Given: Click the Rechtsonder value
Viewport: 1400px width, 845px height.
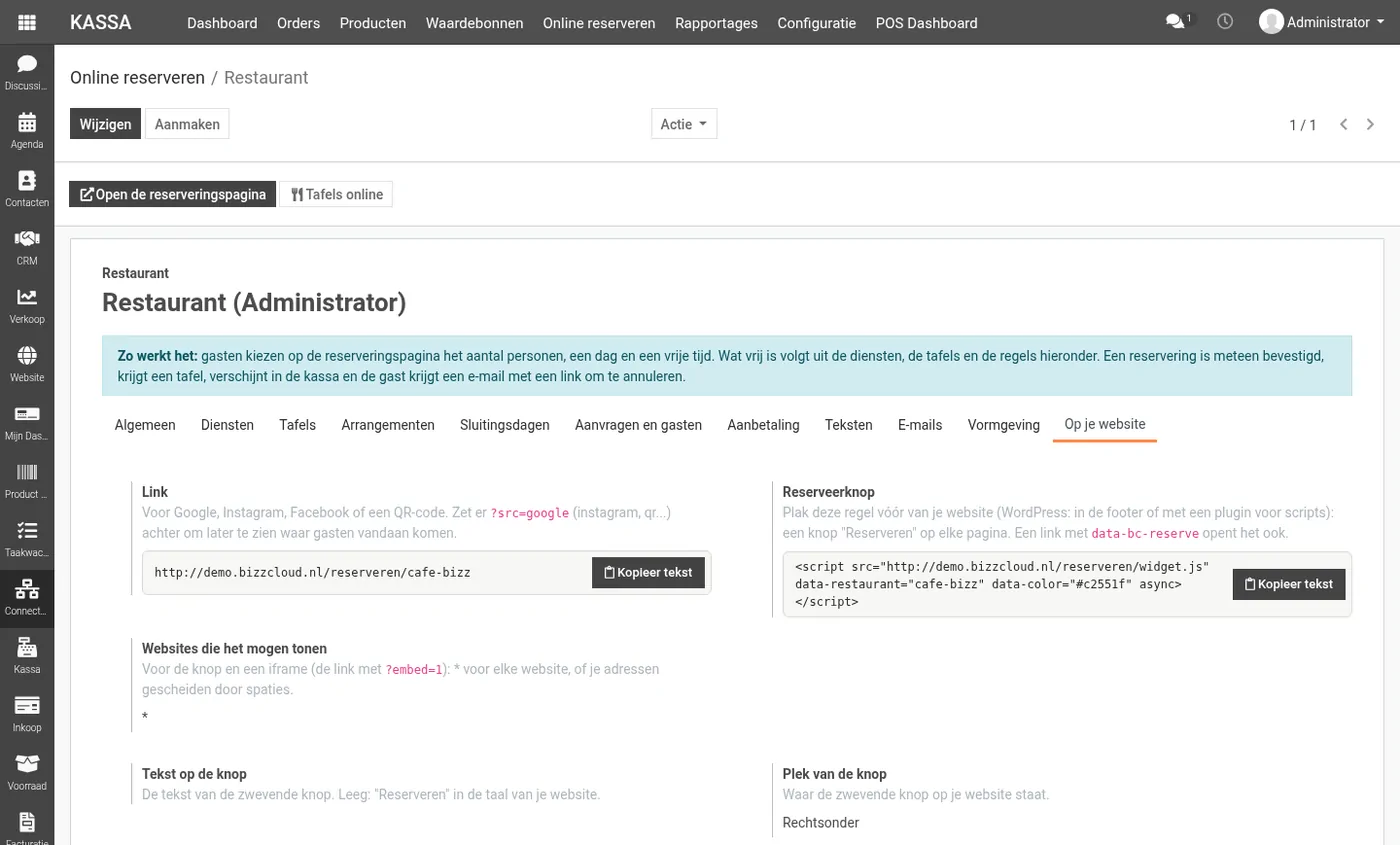Looking at the screenshot, I should click(x=821, y=823).
